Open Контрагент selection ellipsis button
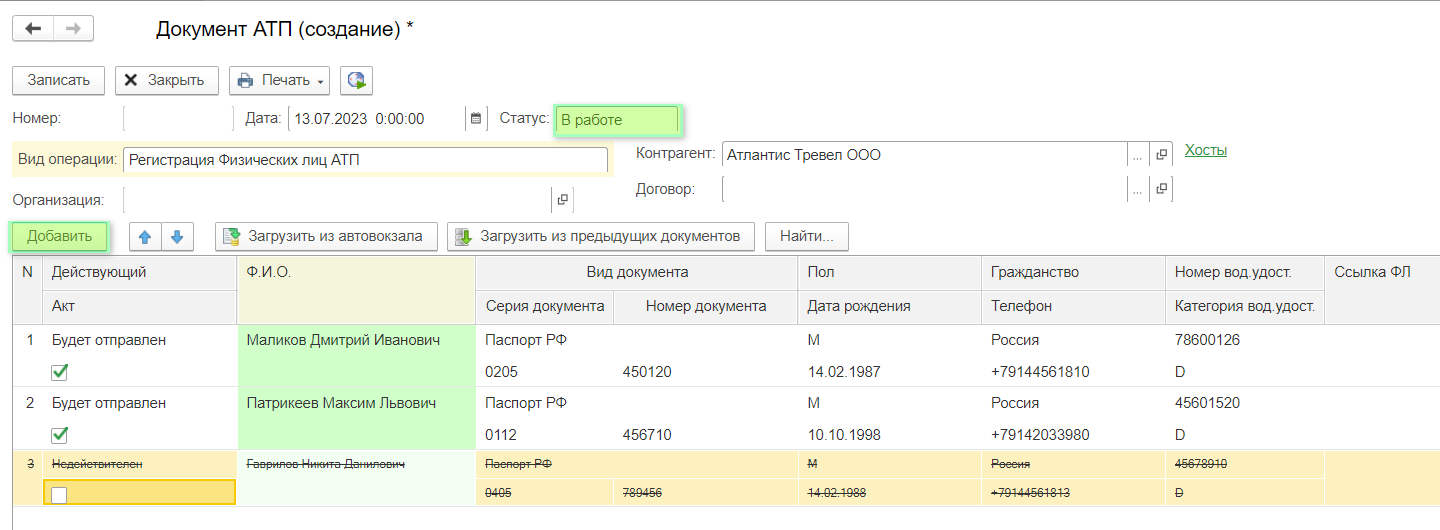This screenshot has width=1440, height=530. click(1137, 155)
